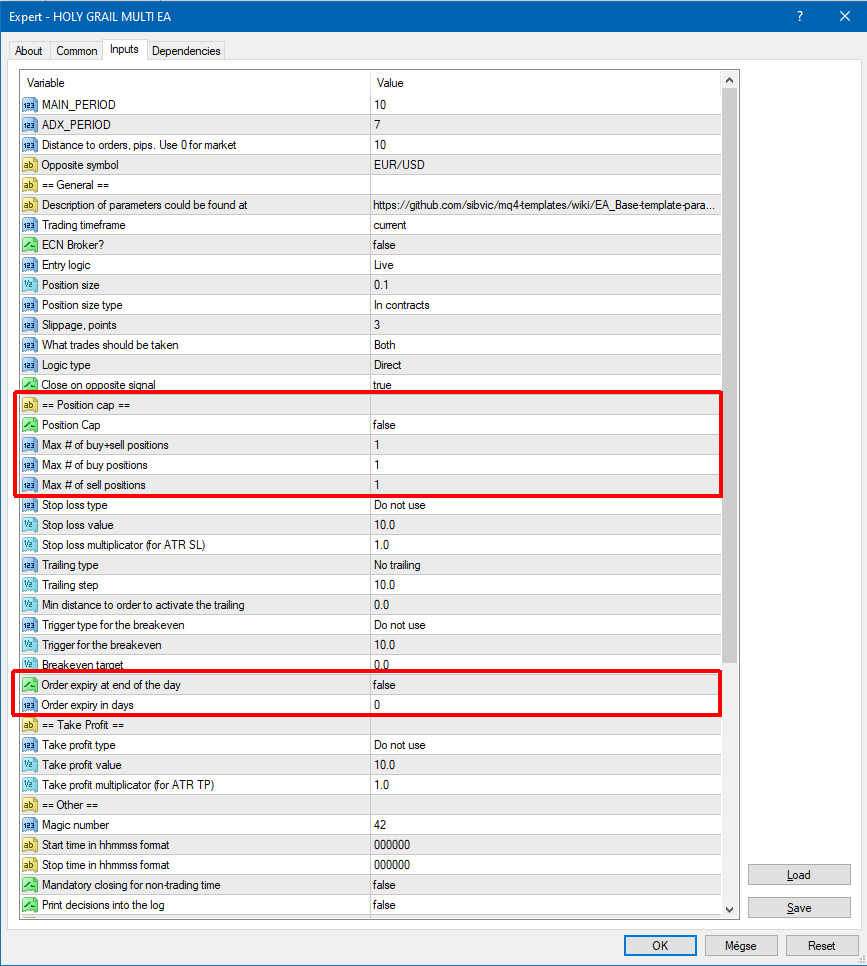Open Take profit type value 'Do not use'
This screenshot has height=966, width=867.
545,745
